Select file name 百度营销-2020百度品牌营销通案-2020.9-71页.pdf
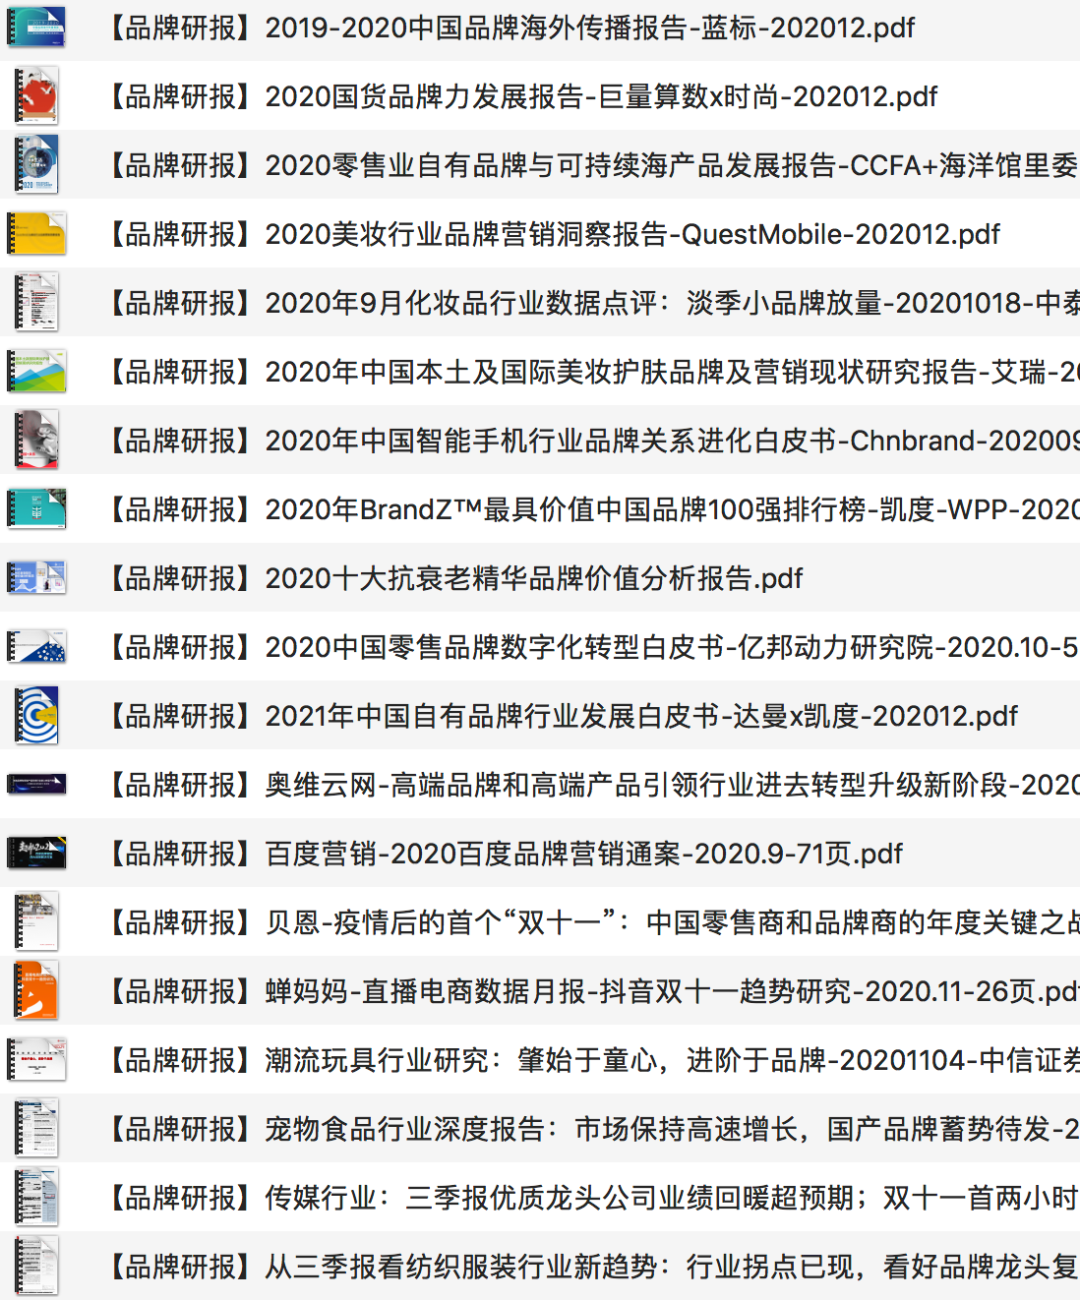This screenshot has width=1080, height=1300. click(x=503, y=853)
